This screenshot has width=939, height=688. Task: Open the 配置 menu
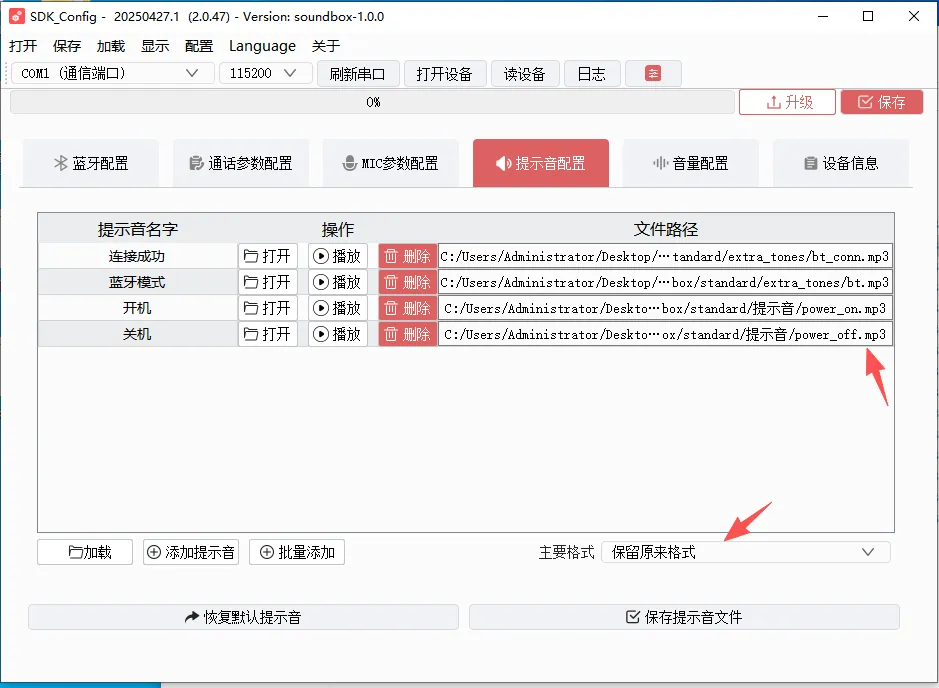point(199,46)
